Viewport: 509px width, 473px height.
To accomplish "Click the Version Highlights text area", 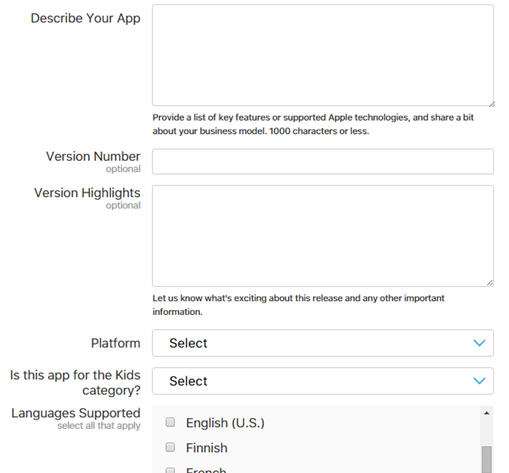I will click(x=323, y=236).
